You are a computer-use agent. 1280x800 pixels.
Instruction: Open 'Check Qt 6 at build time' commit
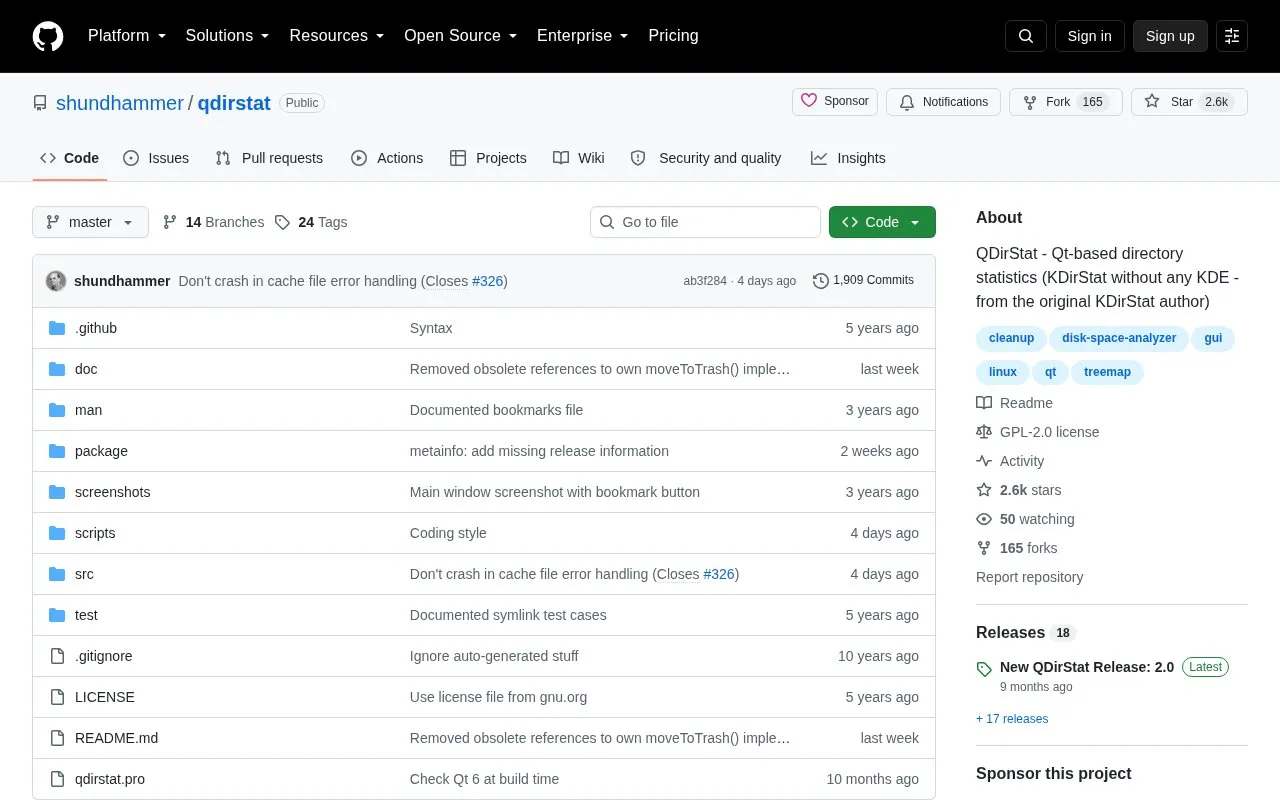point(484,779)
